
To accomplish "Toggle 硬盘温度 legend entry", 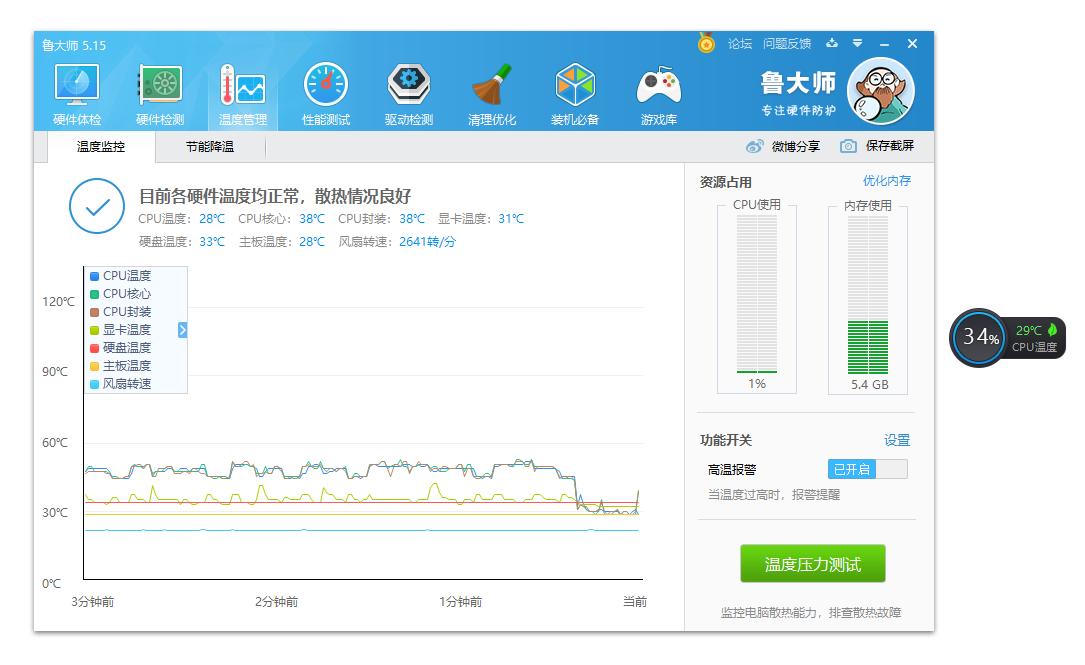I will [120, 347].
